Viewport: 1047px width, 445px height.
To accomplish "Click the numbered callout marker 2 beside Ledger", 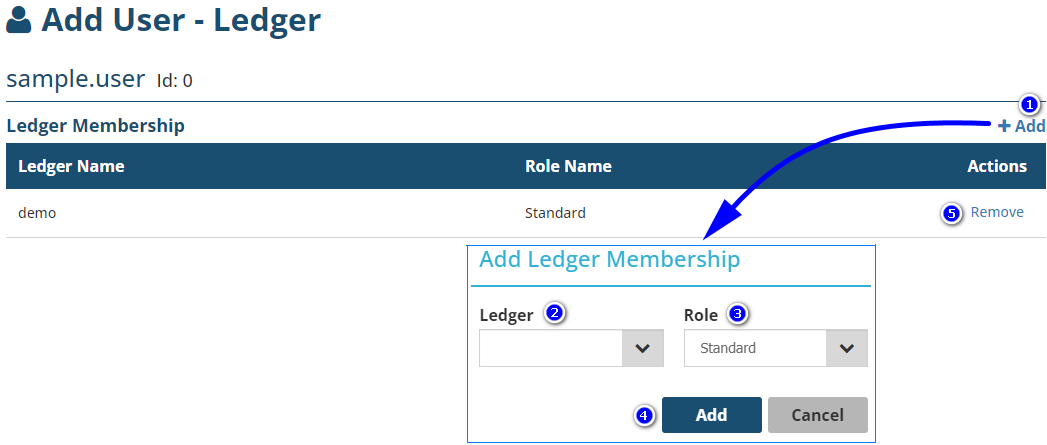I will [x=554, y=313].
